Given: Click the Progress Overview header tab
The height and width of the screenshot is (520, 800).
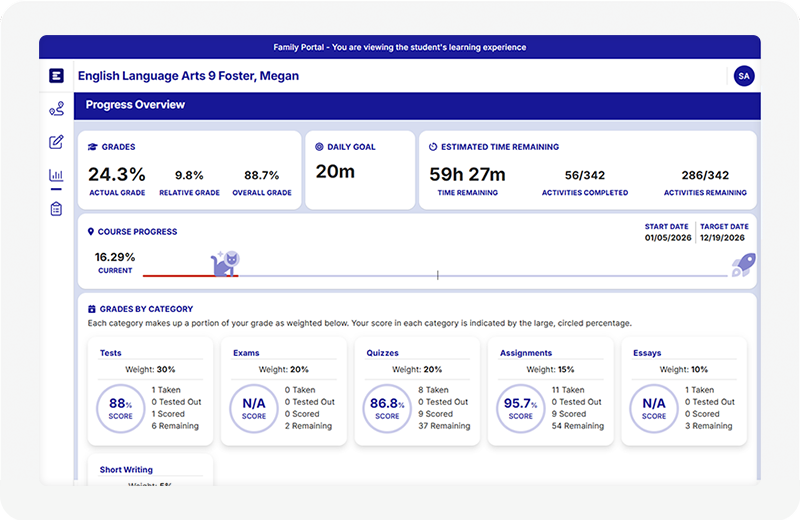Looking at the screenshot, I should 135,105.
